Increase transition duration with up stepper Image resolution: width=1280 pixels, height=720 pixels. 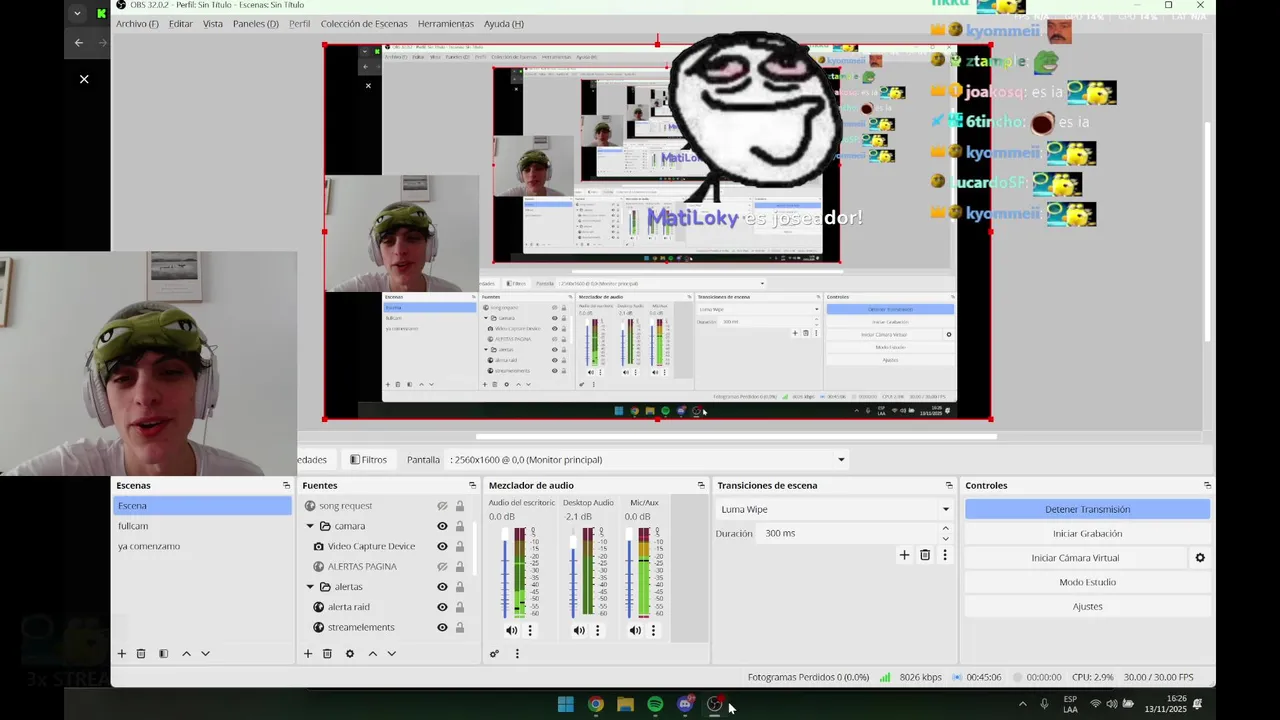click(x=946, y=528)
